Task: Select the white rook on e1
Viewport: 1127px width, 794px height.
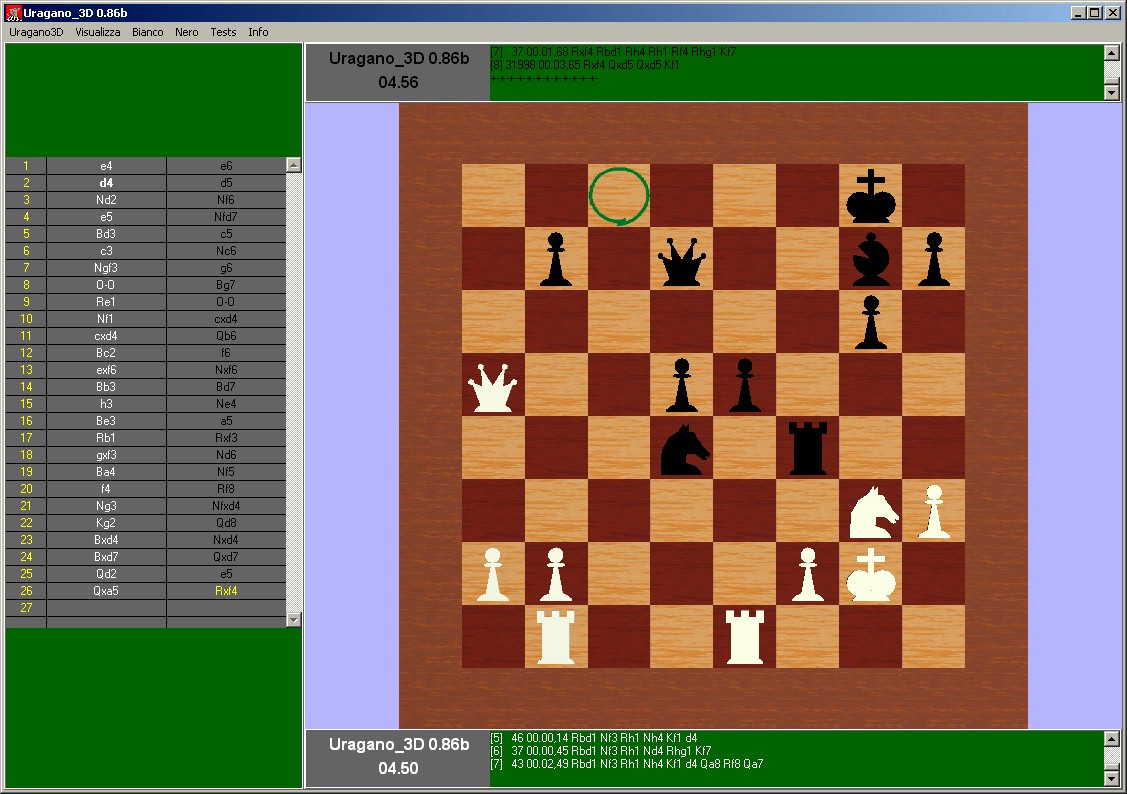Action: tap(745, 637)
